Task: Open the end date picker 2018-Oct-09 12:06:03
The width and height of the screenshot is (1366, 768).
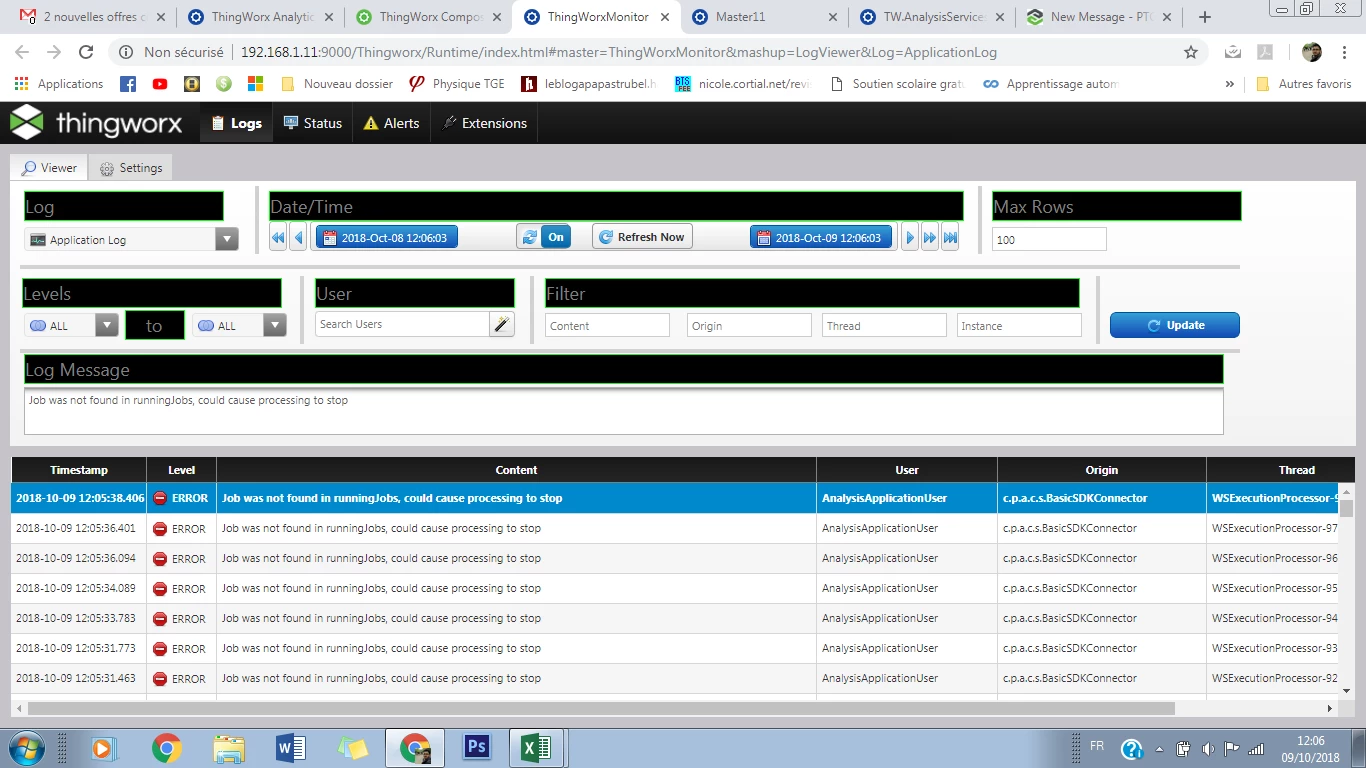Action: 821,237
